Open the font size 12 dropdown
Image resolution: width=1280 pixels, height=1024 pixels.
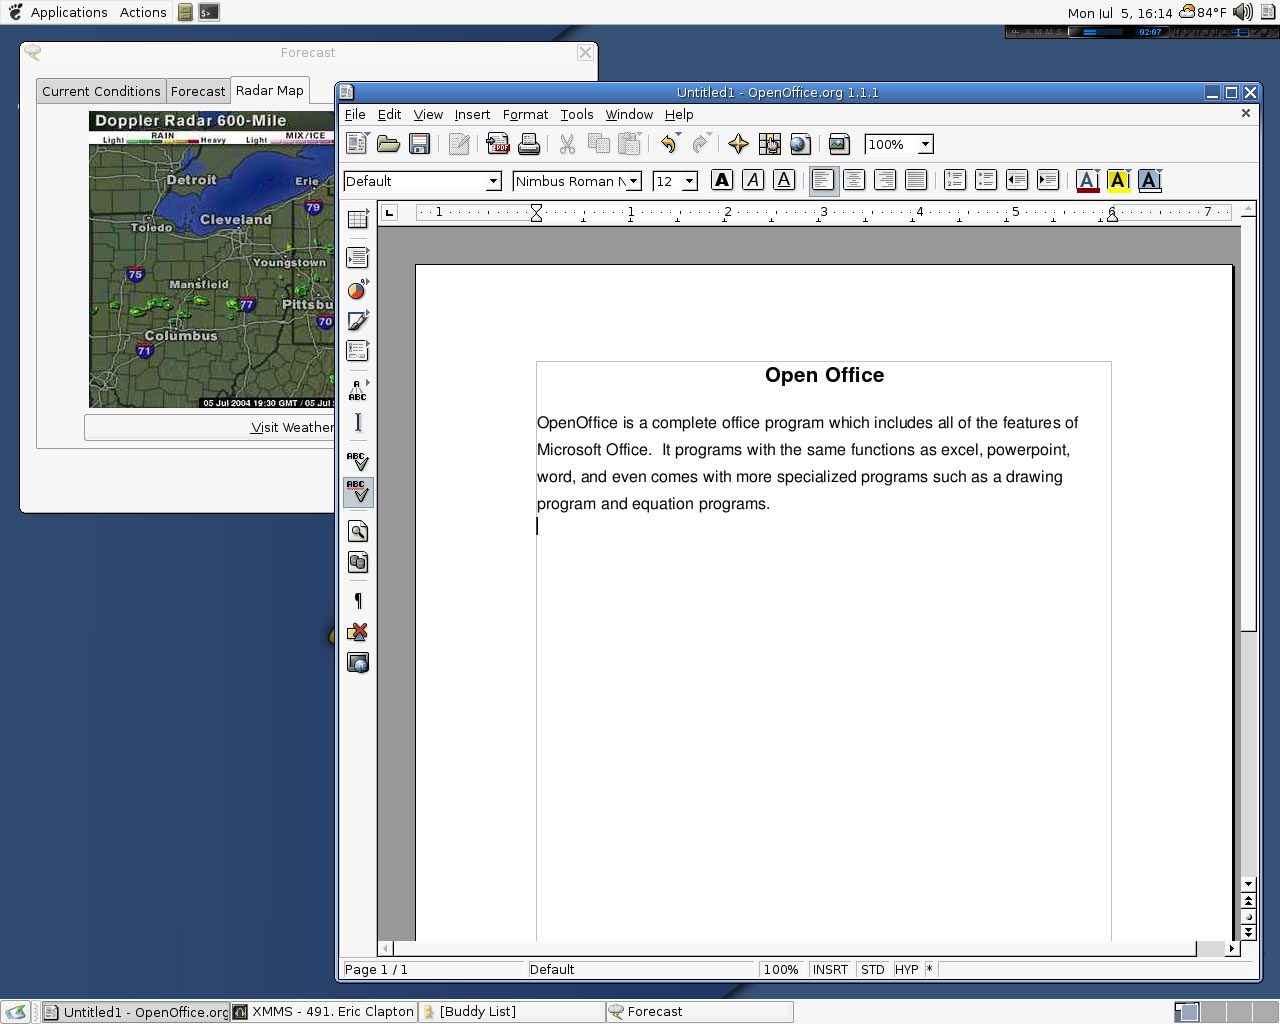click(x=689, y=181)
